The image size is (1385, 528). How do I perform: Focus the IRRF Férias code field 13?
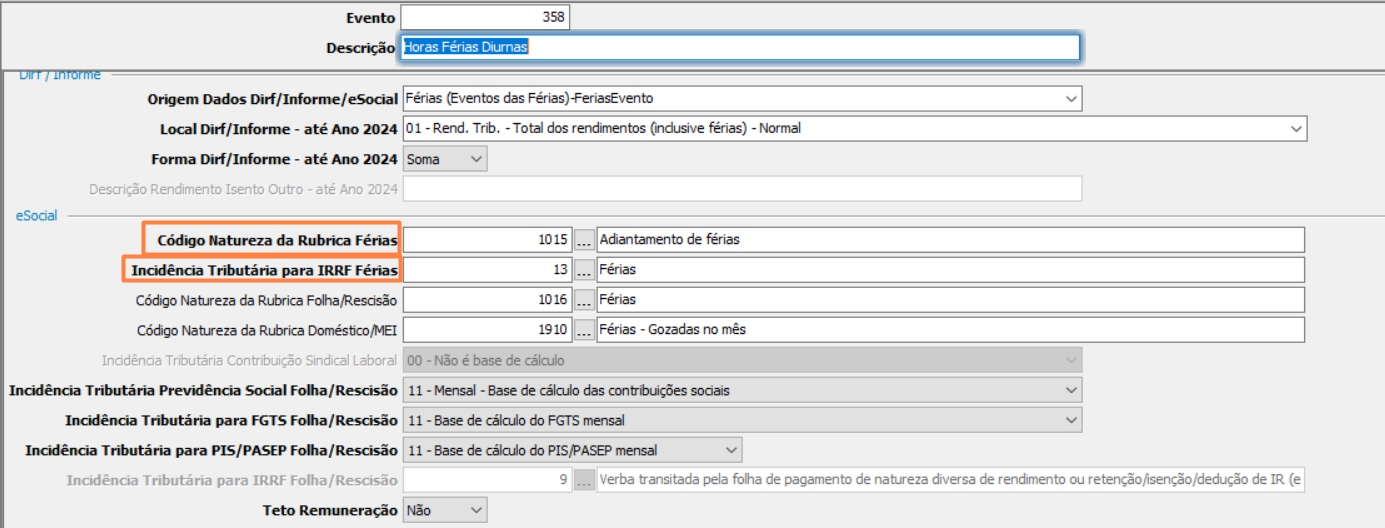(x=486, y=270)
